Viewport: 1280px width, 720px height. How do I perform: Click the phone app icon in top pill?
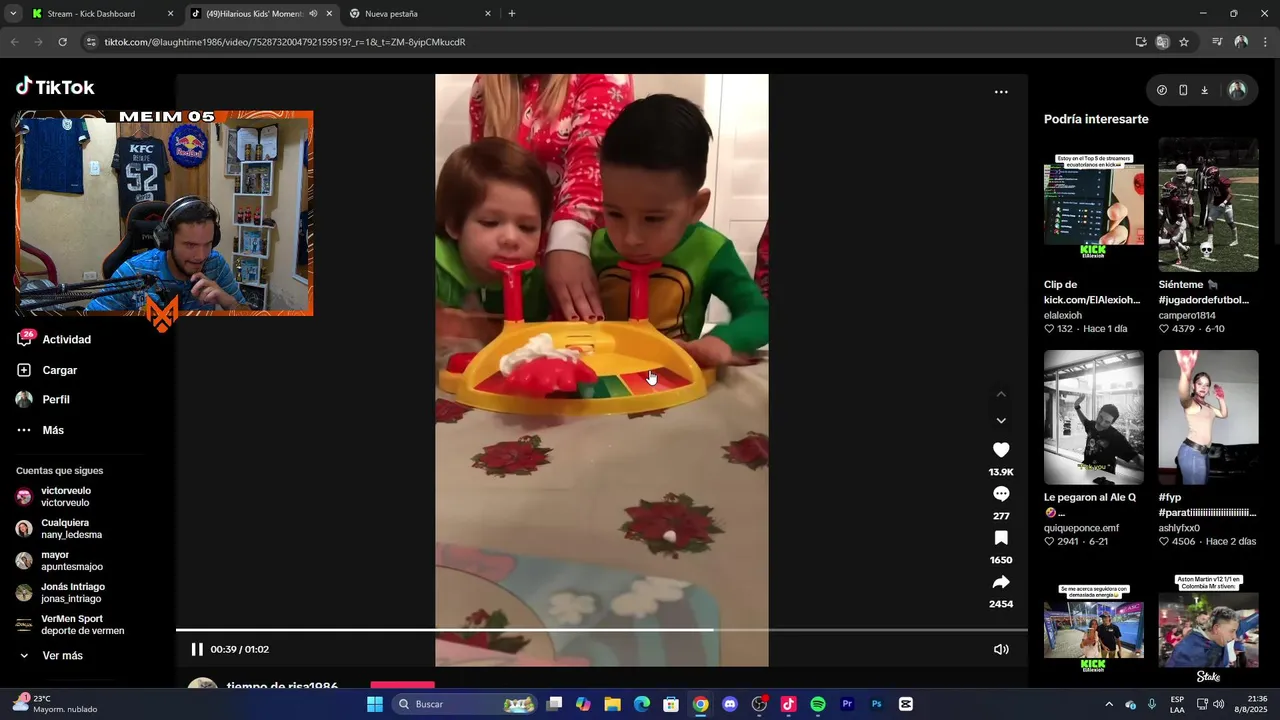point(1183,90)
